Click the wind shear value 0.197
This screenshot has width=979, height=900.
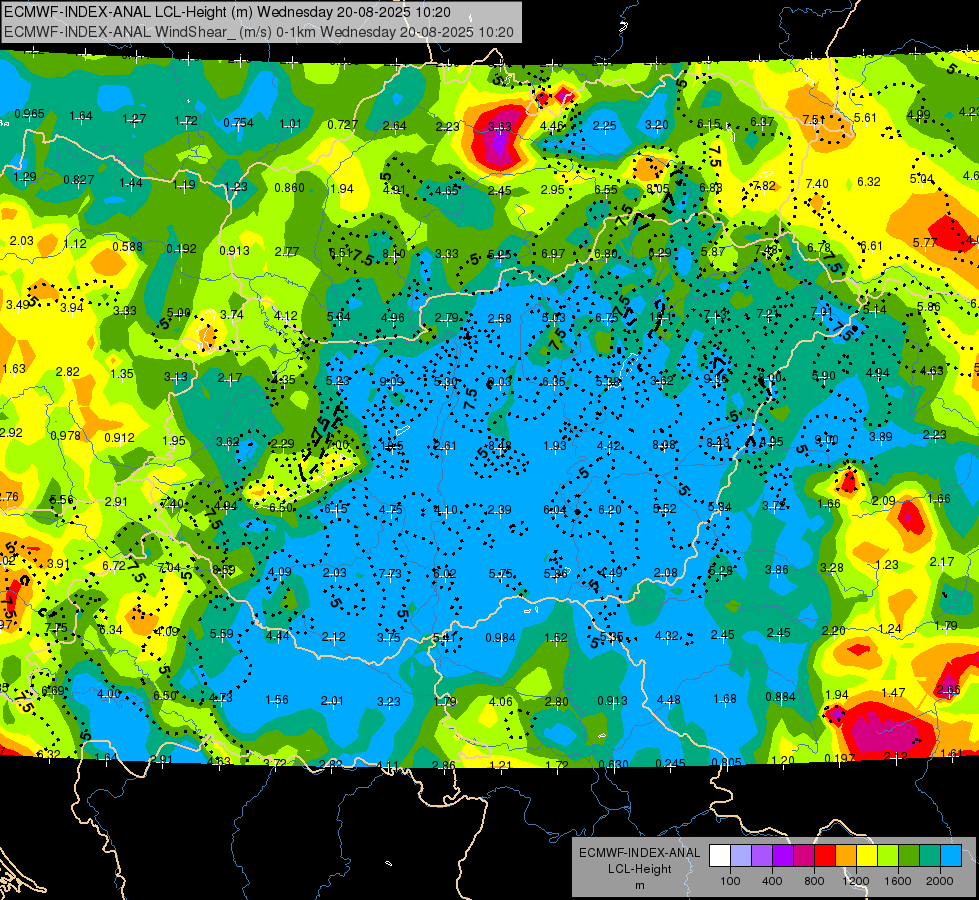(x=840, y=759)
